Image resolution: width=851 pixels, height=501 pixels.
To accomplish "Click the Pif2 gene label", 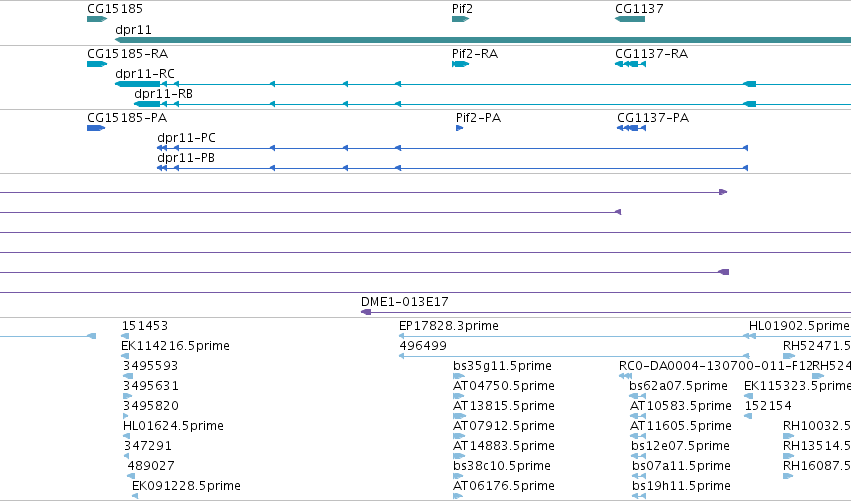I will coord(462,9).
